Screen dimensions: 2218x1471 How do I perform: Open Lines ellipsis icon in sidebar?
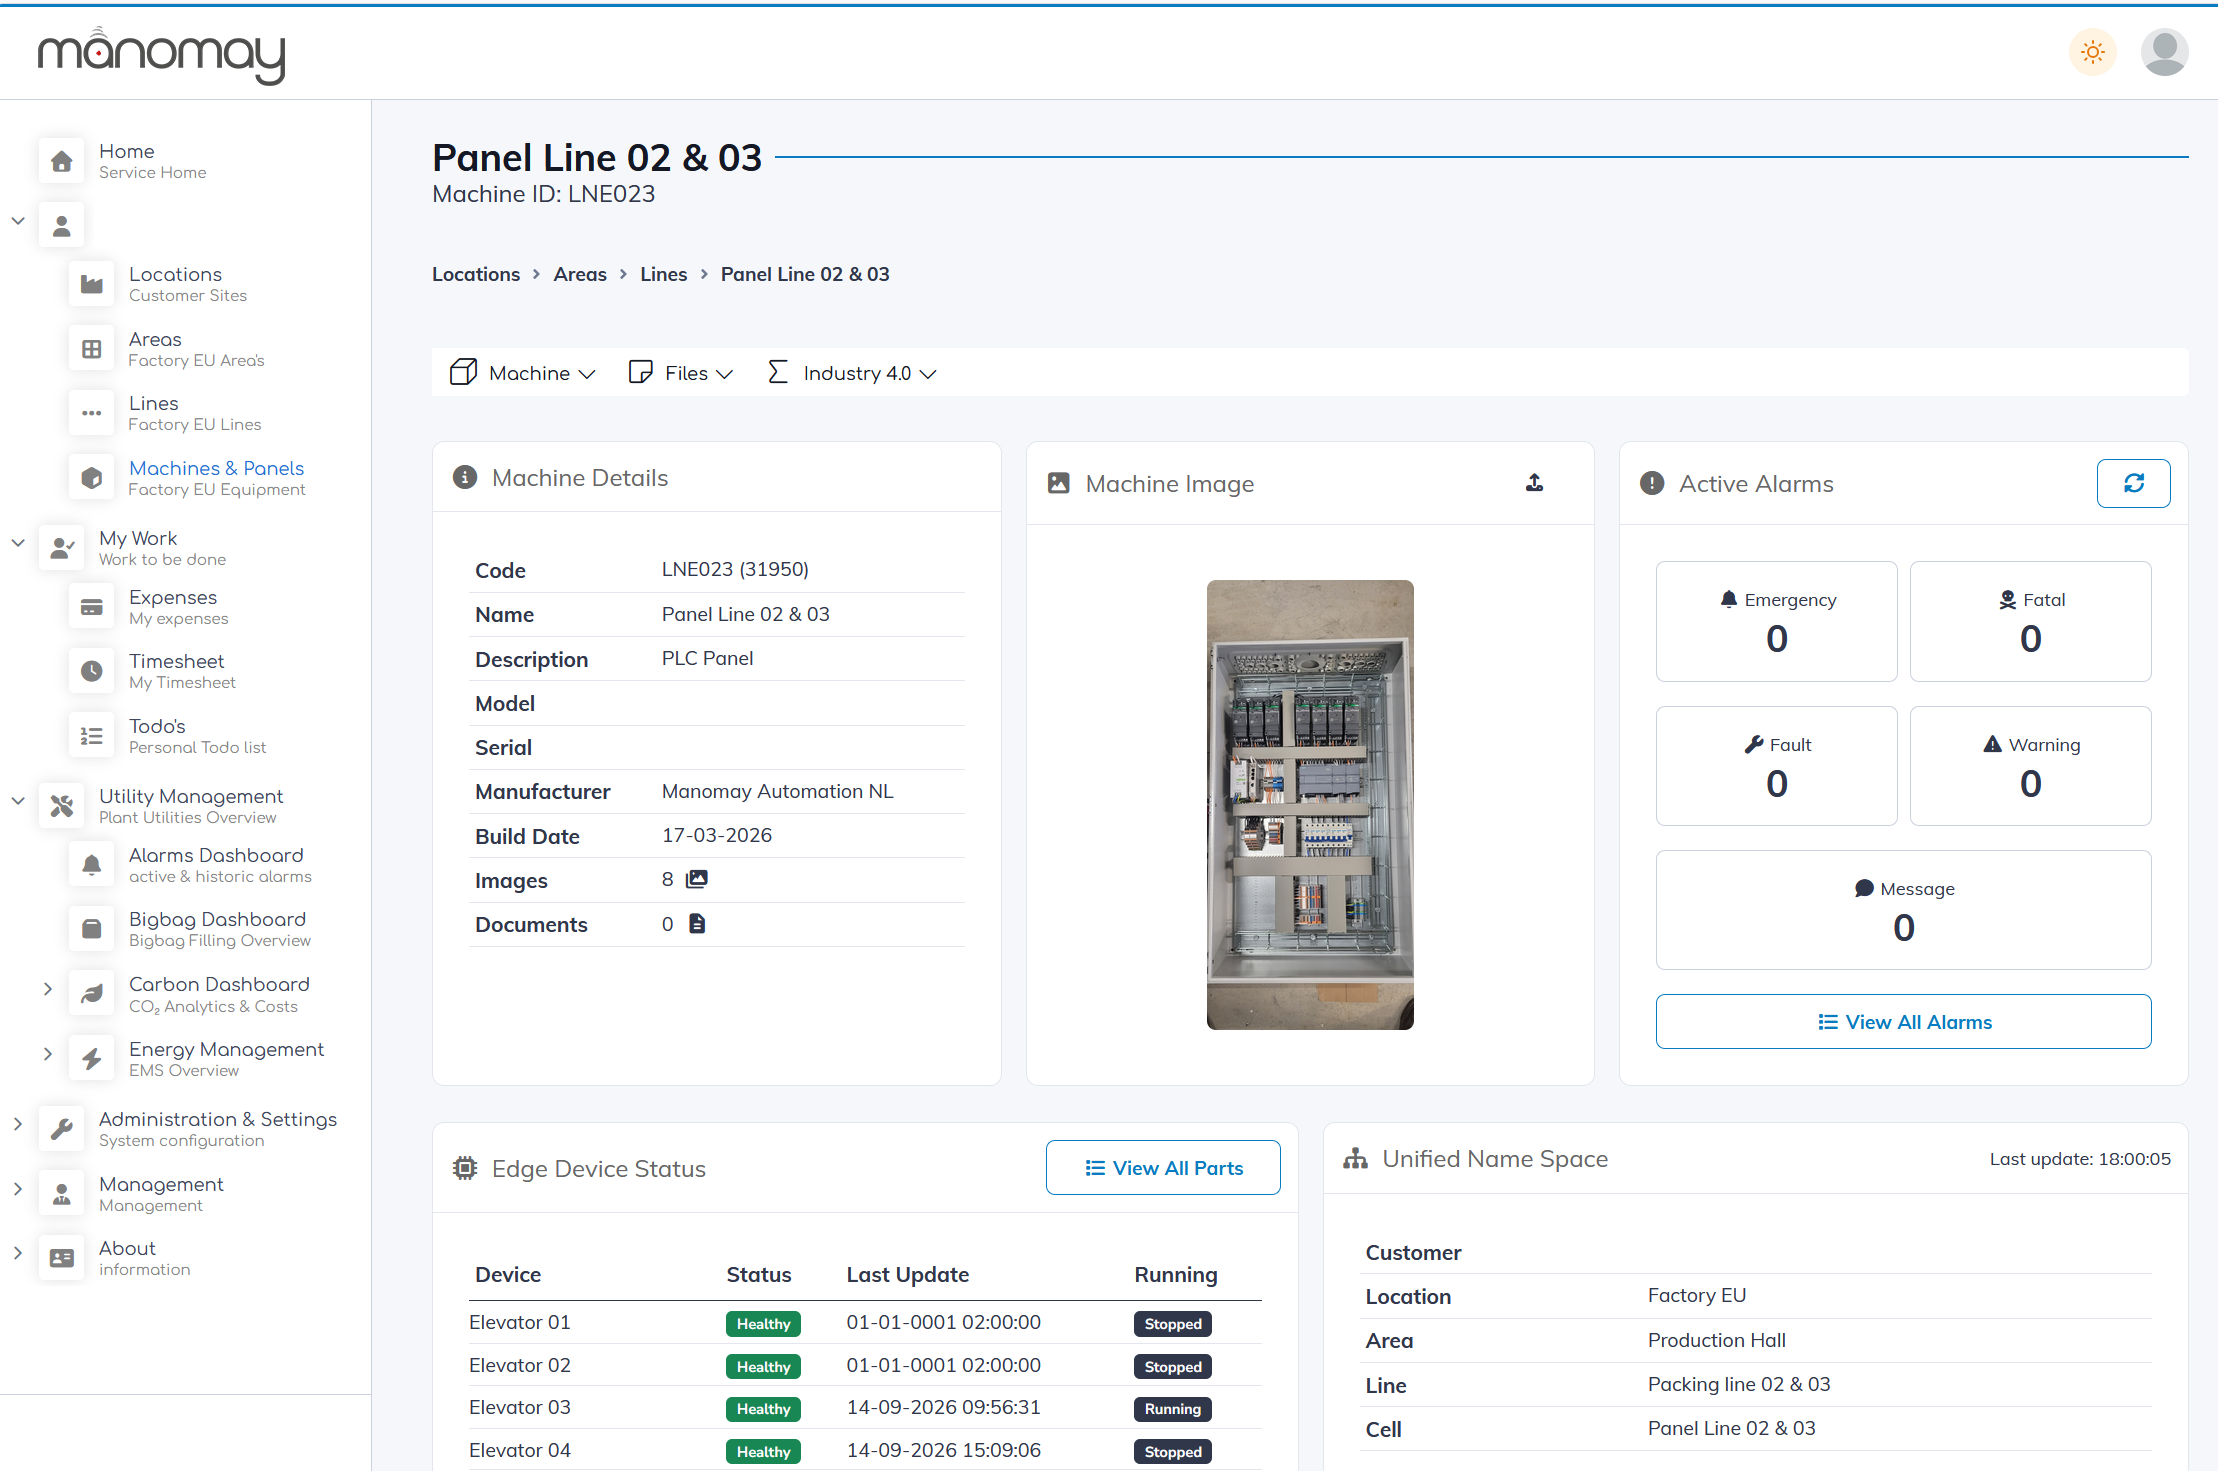tap(92, 413)
